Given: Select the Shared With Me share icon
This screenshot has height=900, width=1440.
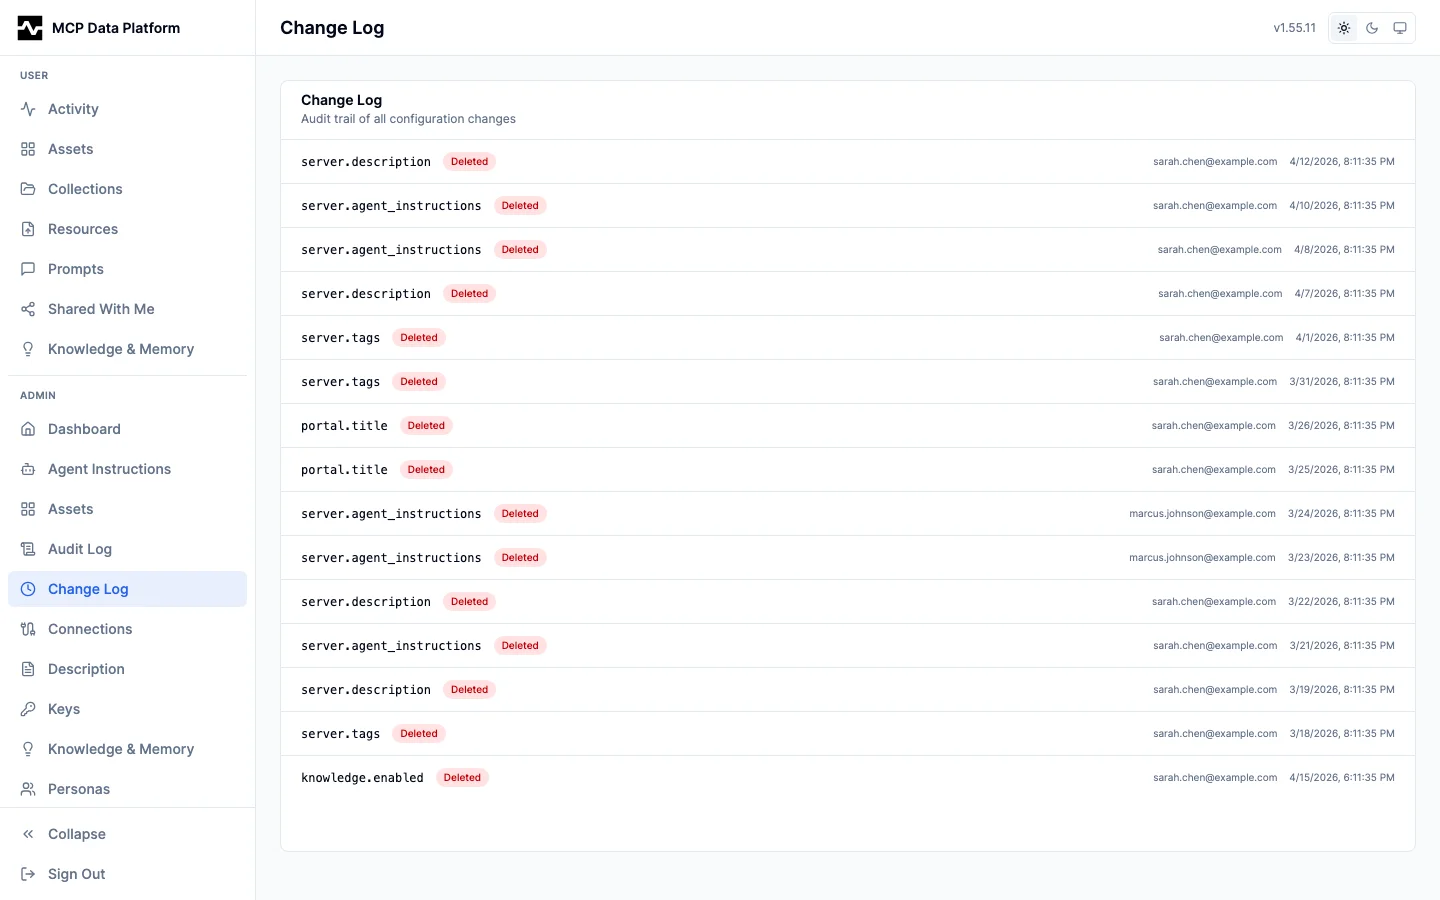Looking at the screenshot, I should point(27,309).
